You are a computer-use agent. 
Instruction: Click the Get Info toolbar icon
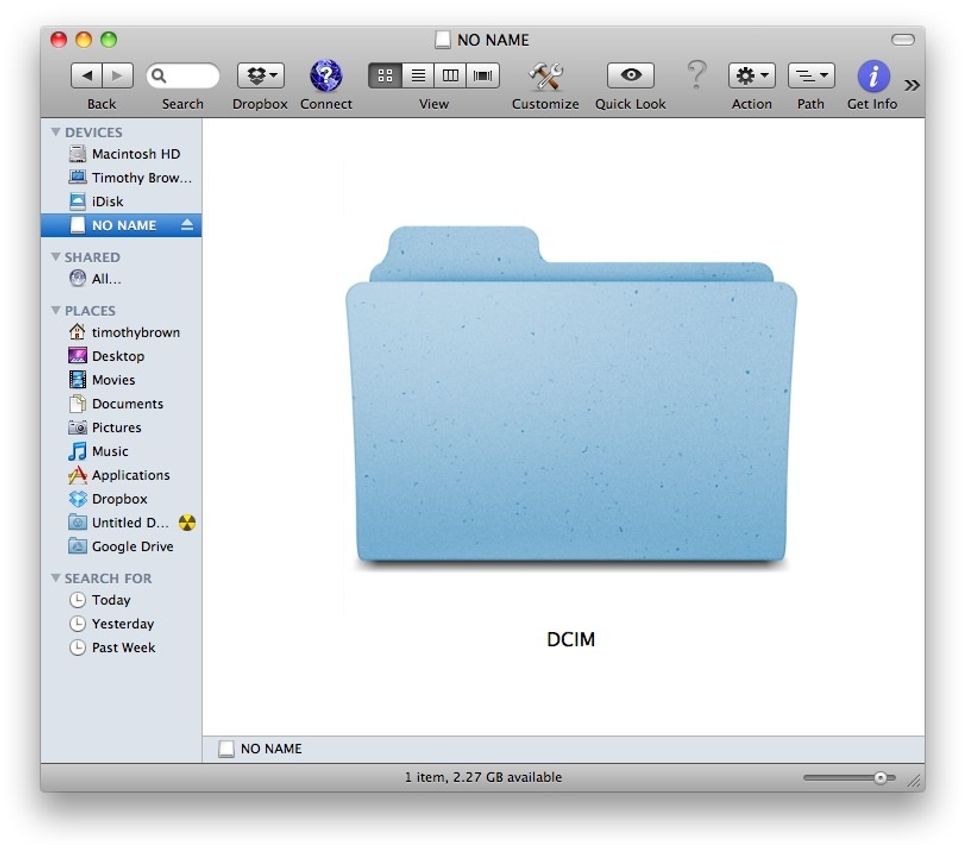pos(870,75)
